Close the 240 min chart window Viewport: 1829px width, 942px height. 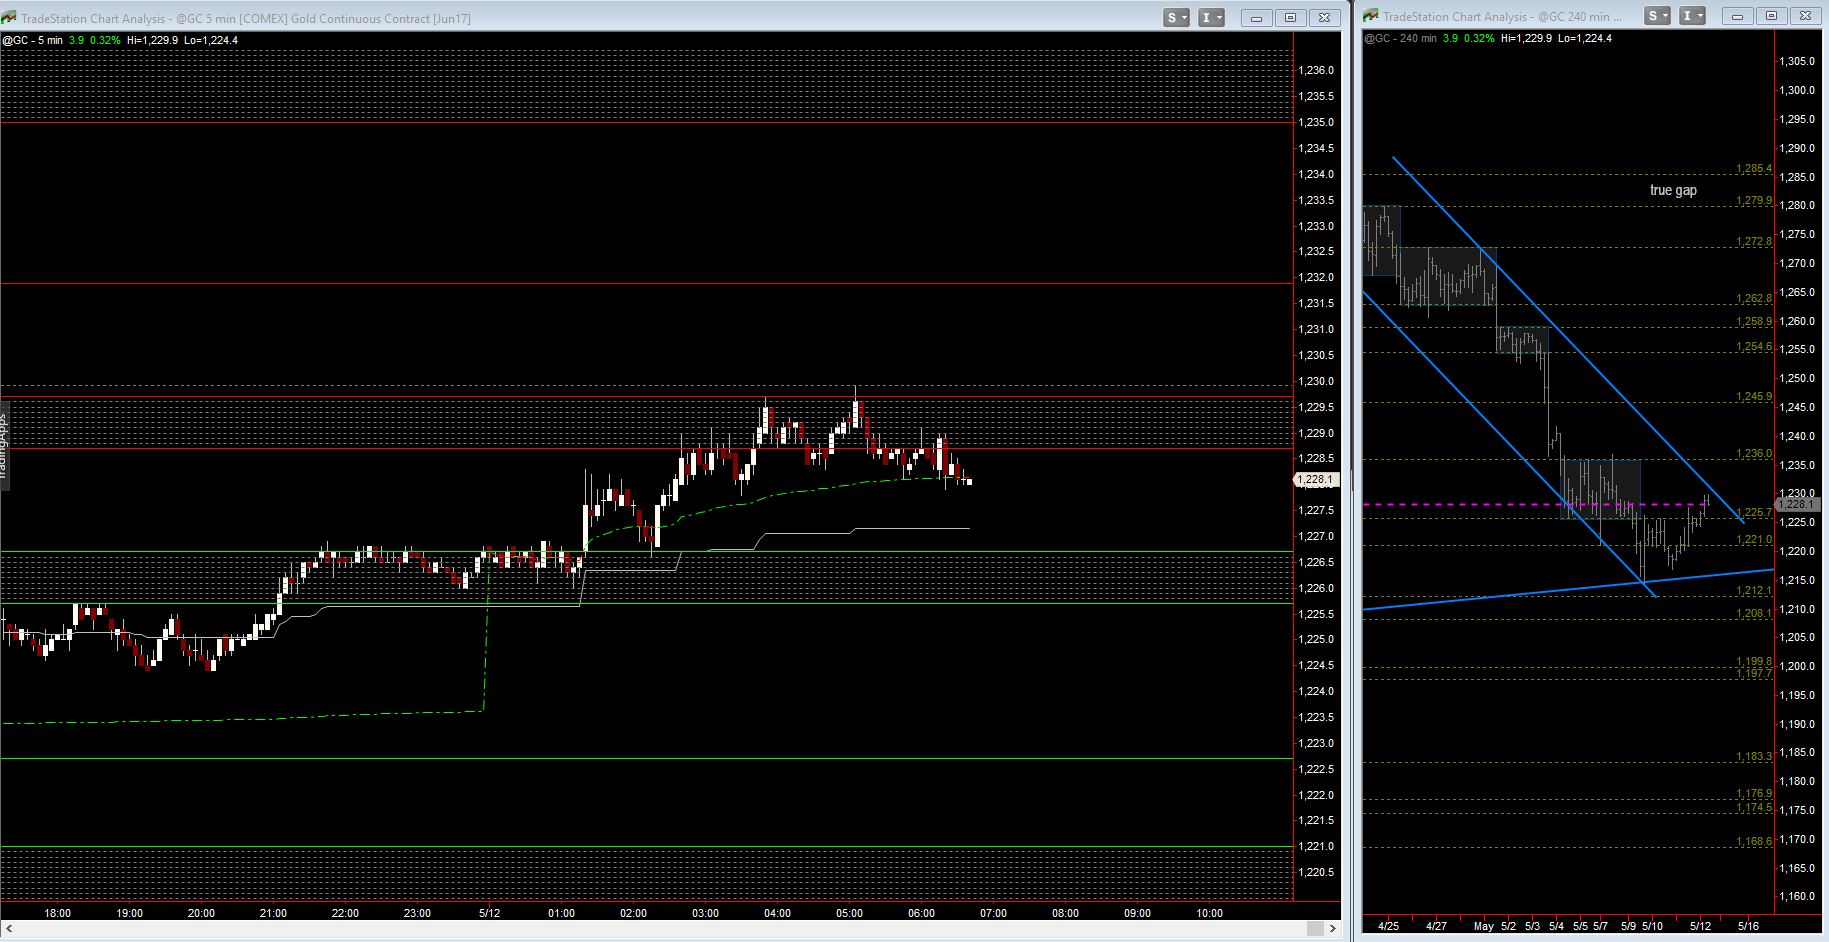(1805, 16)
